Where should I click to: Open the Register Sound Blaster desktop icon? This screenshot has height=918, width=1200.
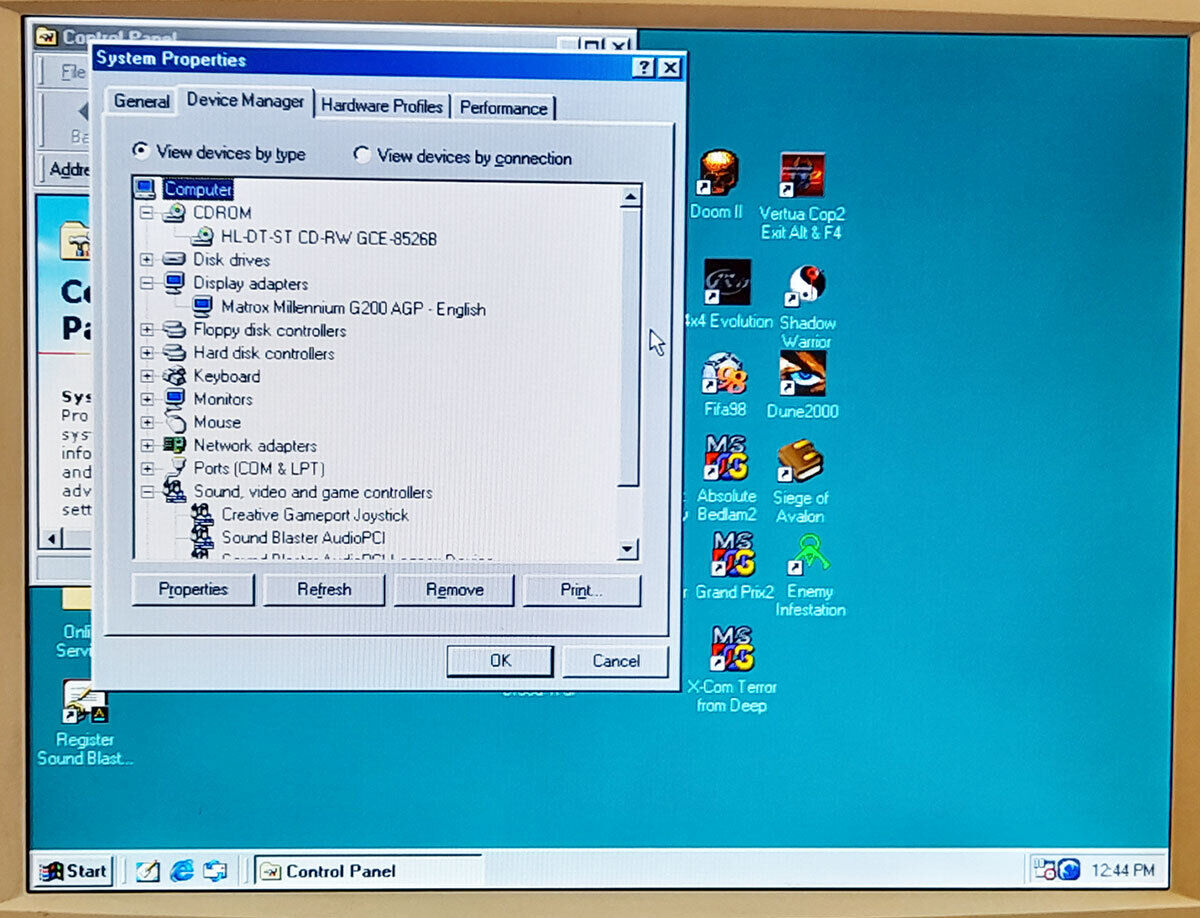tap(84, 702)
